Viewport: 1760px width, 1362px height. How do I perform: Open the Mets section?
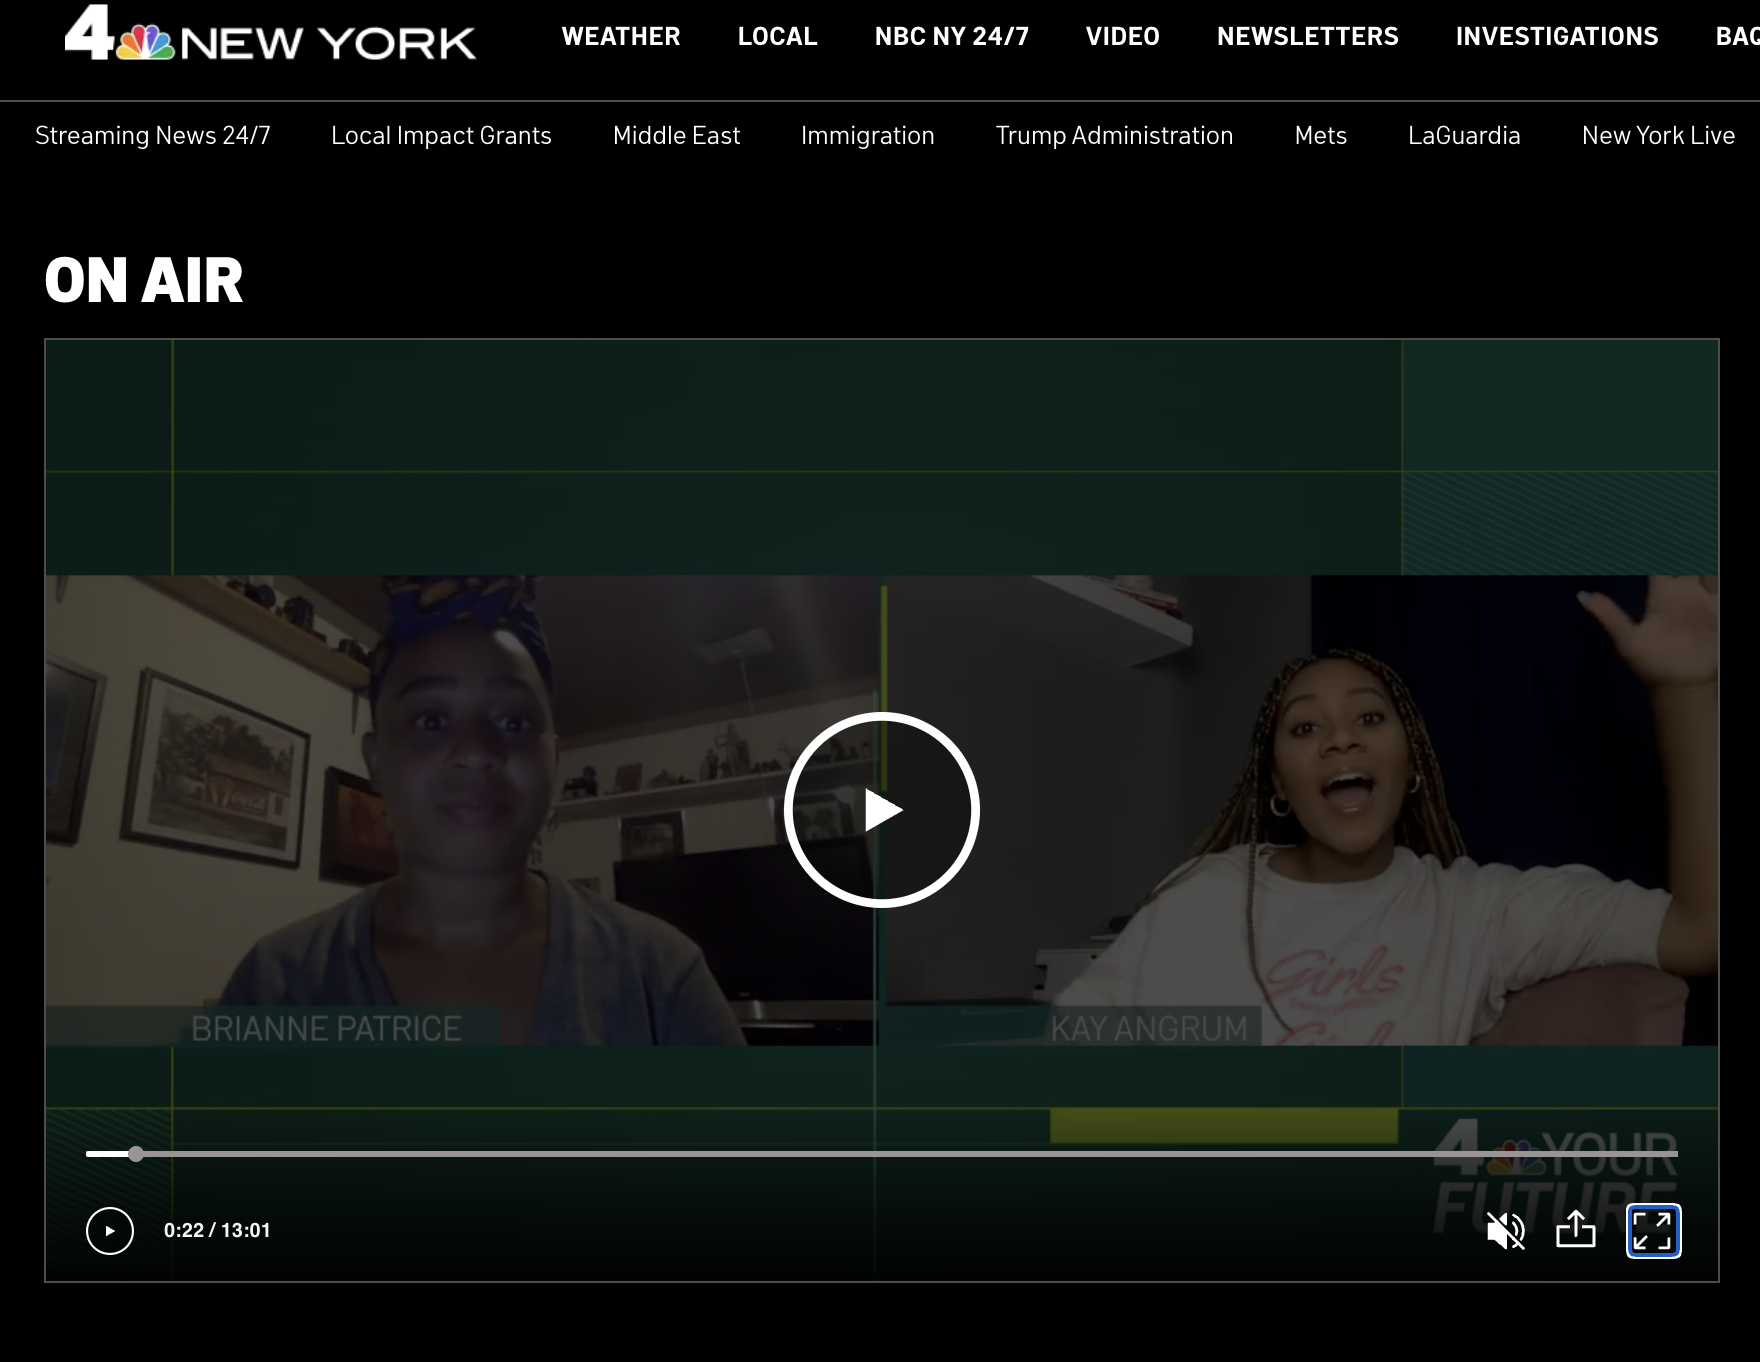pyautogui.click(x=1320, y=135)
